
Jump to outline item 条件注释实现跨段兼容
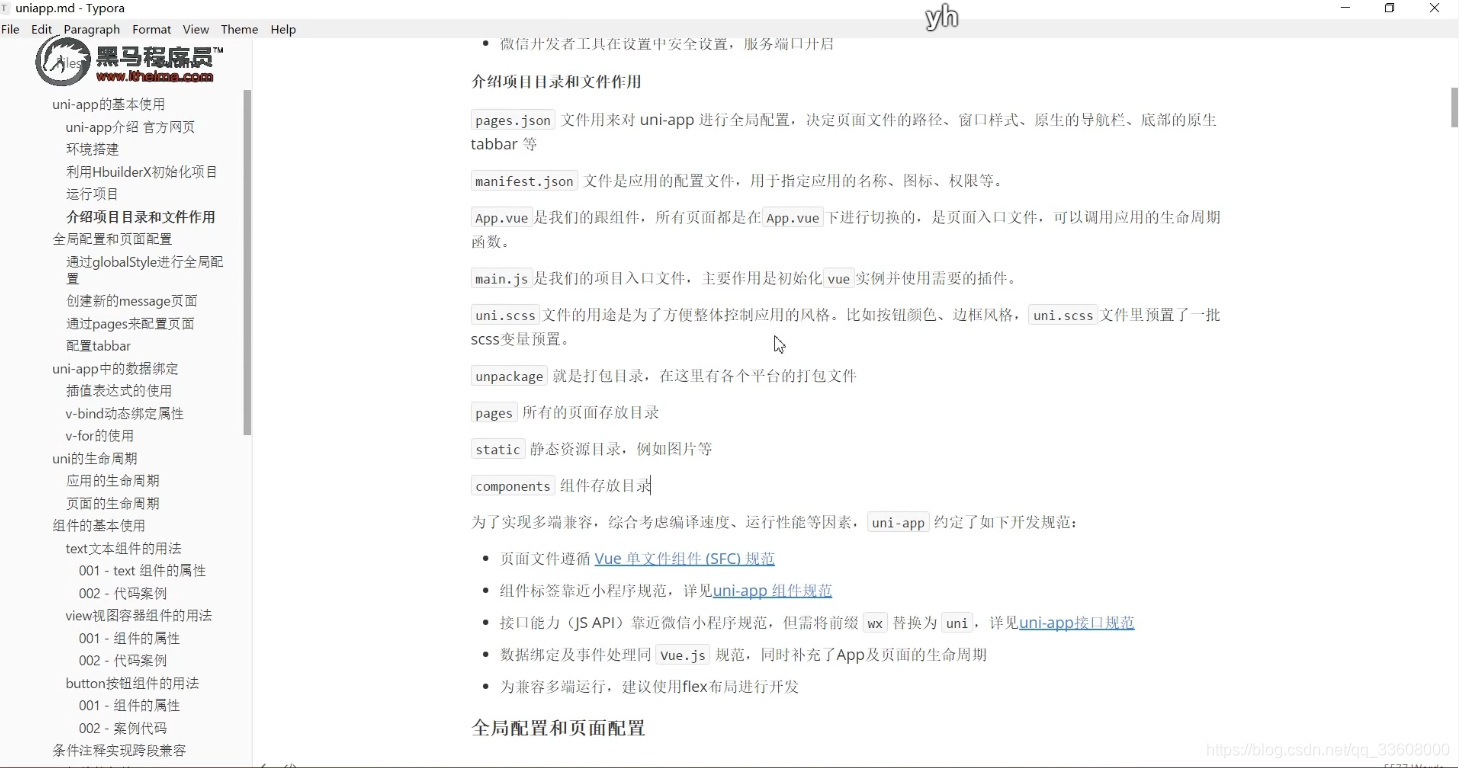pyautogui.click(x=120, y=751)
